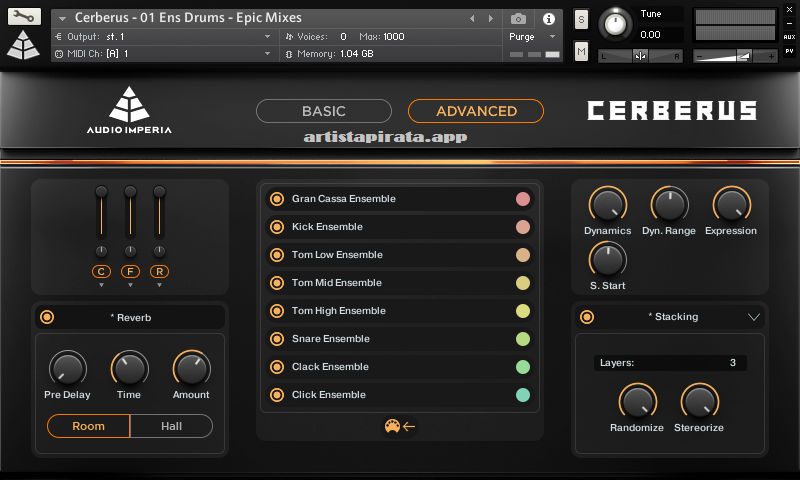Viewport: 800px width, 480px height.
Task: Disable the Reverb effect power toggle
Action: 47,317
